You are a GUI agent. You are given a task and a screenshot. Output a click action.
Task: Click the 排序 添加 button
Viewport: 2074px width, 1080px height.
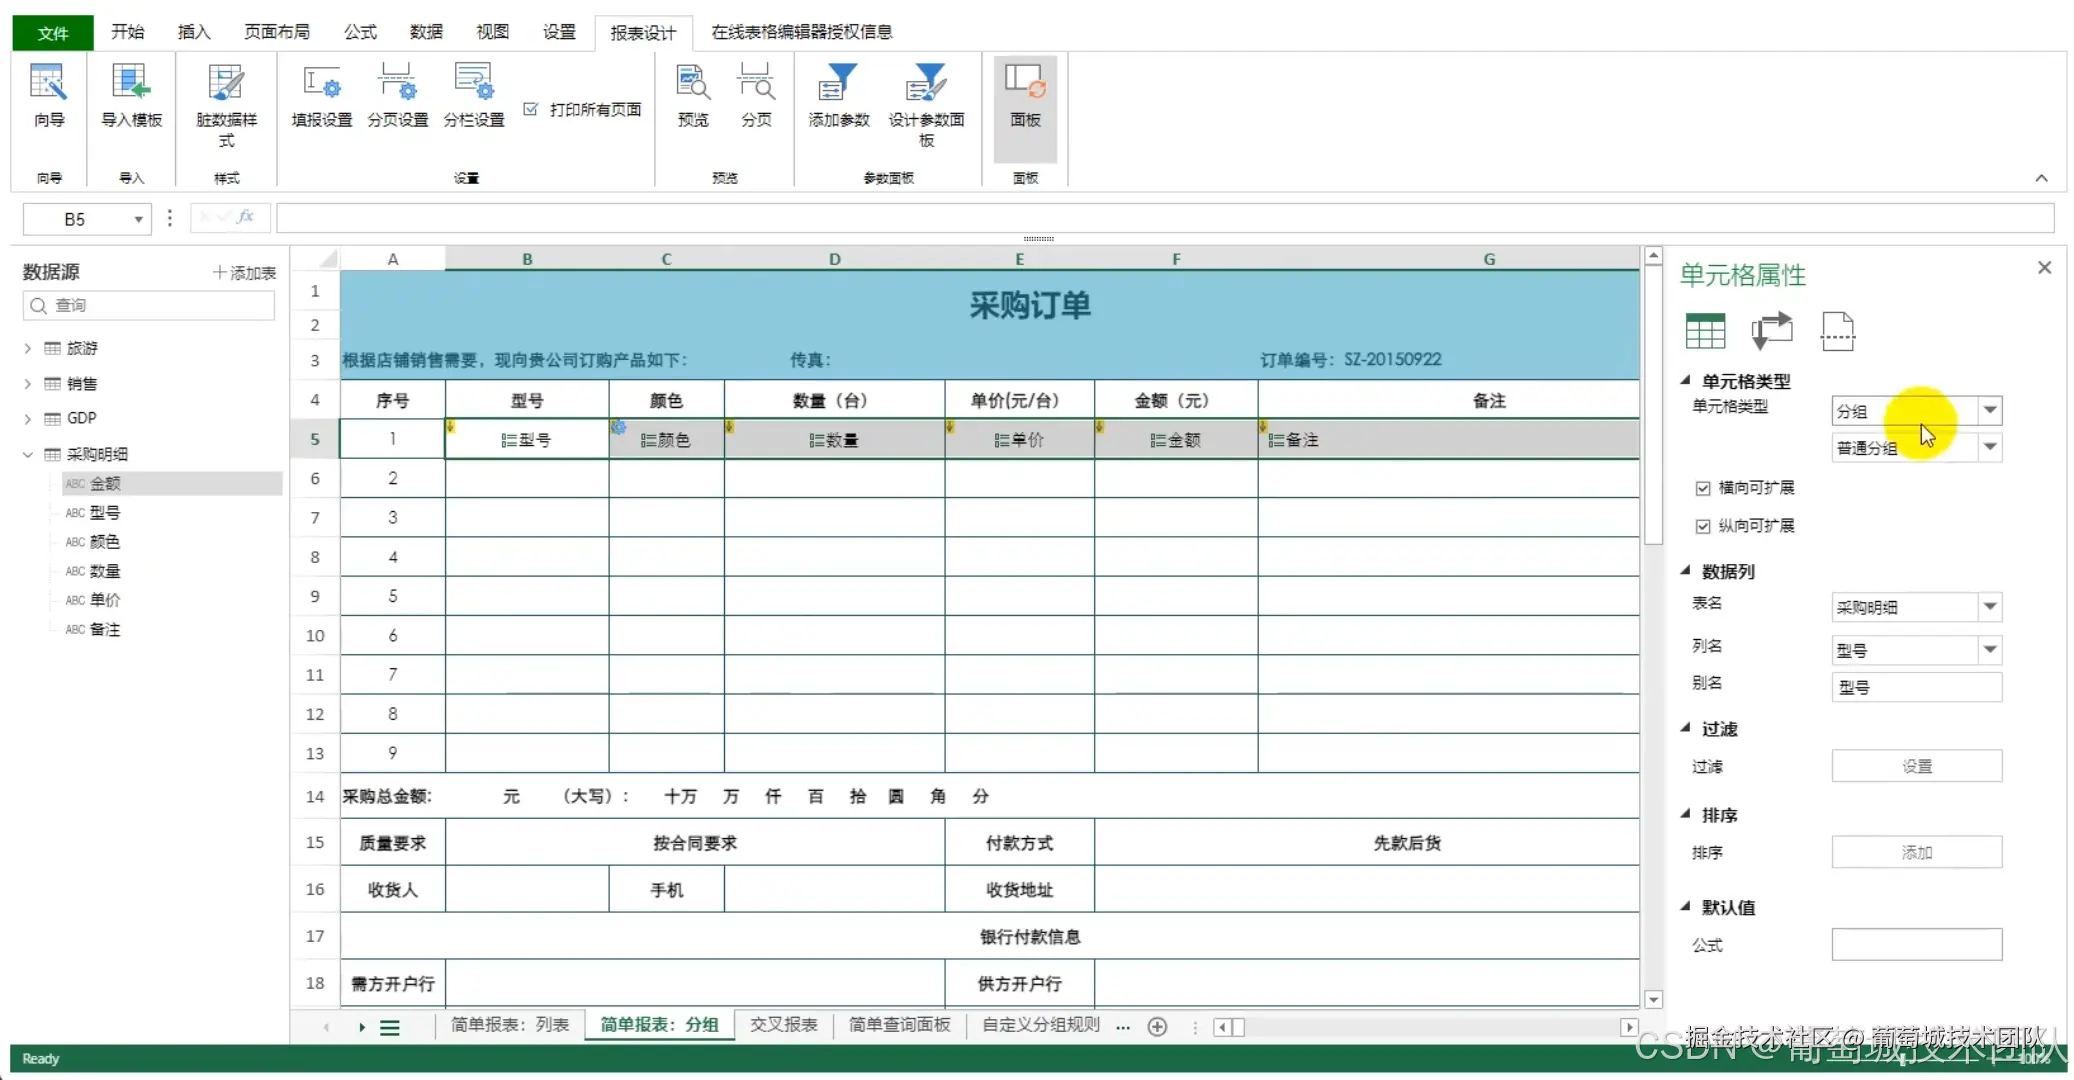click(1916, 852)
